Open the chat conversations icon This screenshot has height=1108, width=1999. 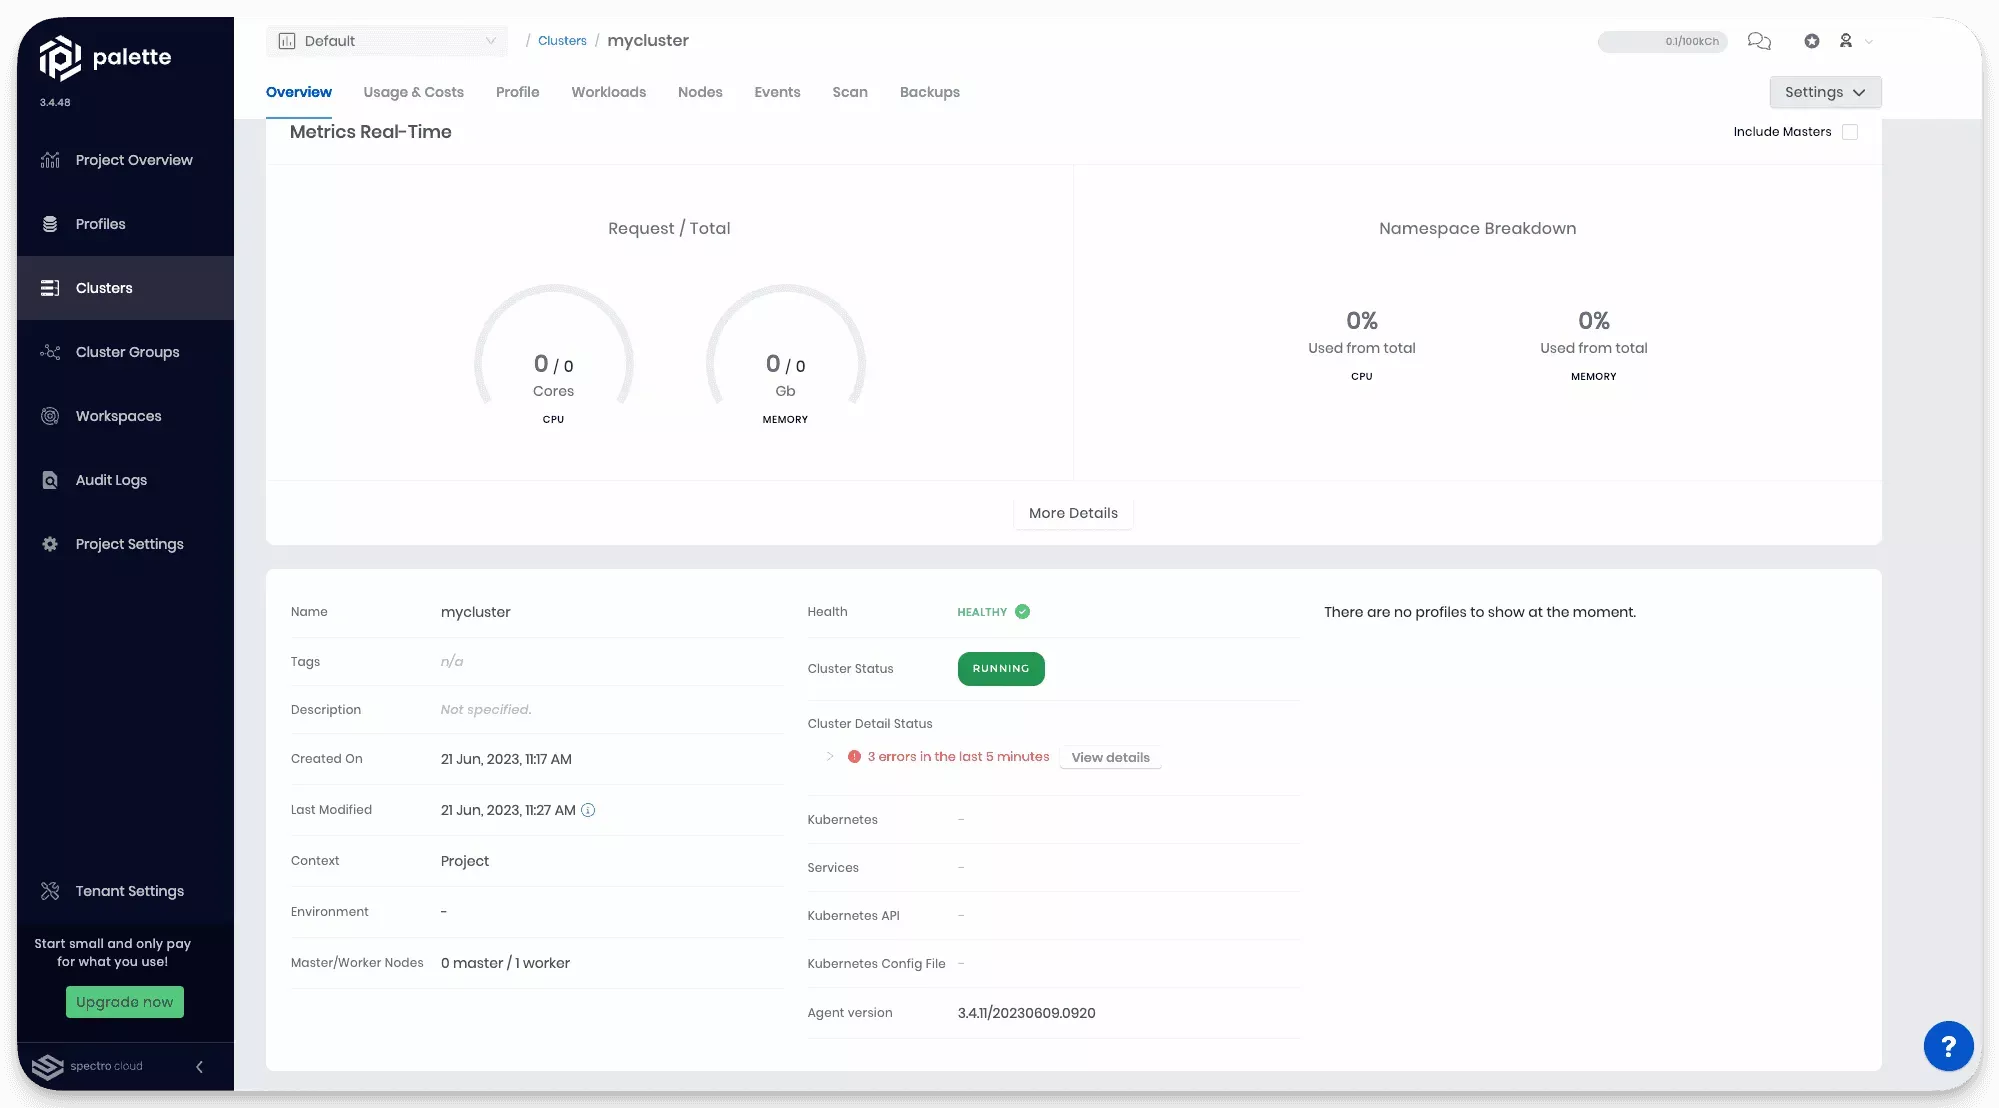tap(1760, 41)
